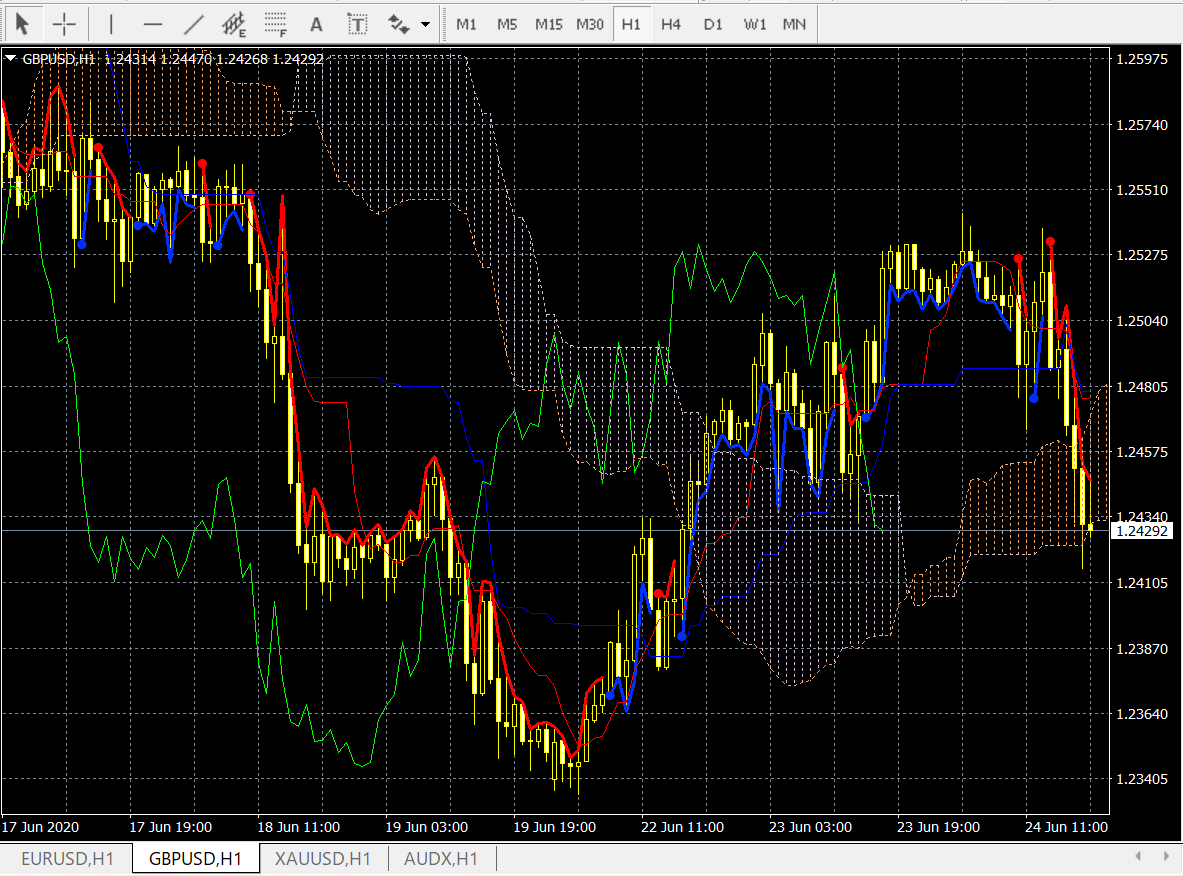Activate the crosshair tool
Screen dimensions: 1183x876
click(64, 23)
